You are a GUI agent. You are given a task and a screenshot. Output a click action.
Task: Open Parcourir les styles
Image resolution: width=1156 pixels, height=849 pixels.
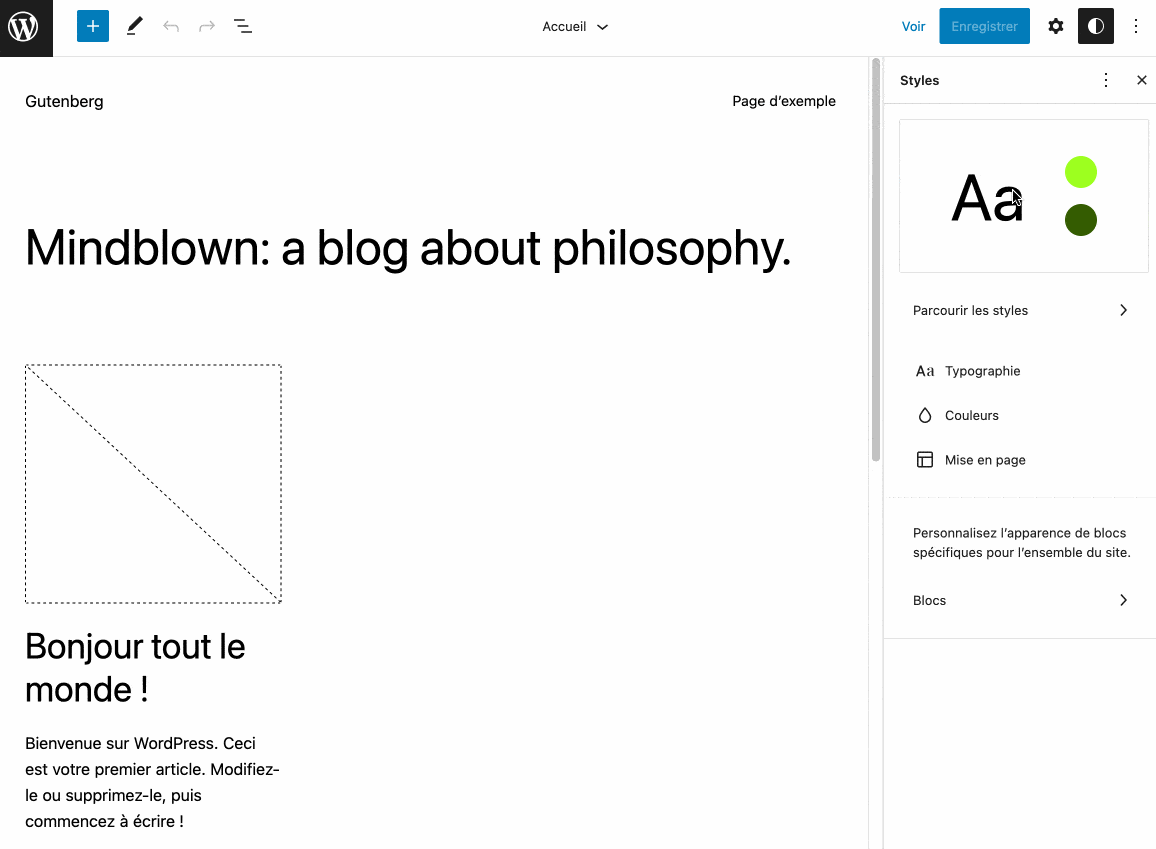(x=1020, y=310)
